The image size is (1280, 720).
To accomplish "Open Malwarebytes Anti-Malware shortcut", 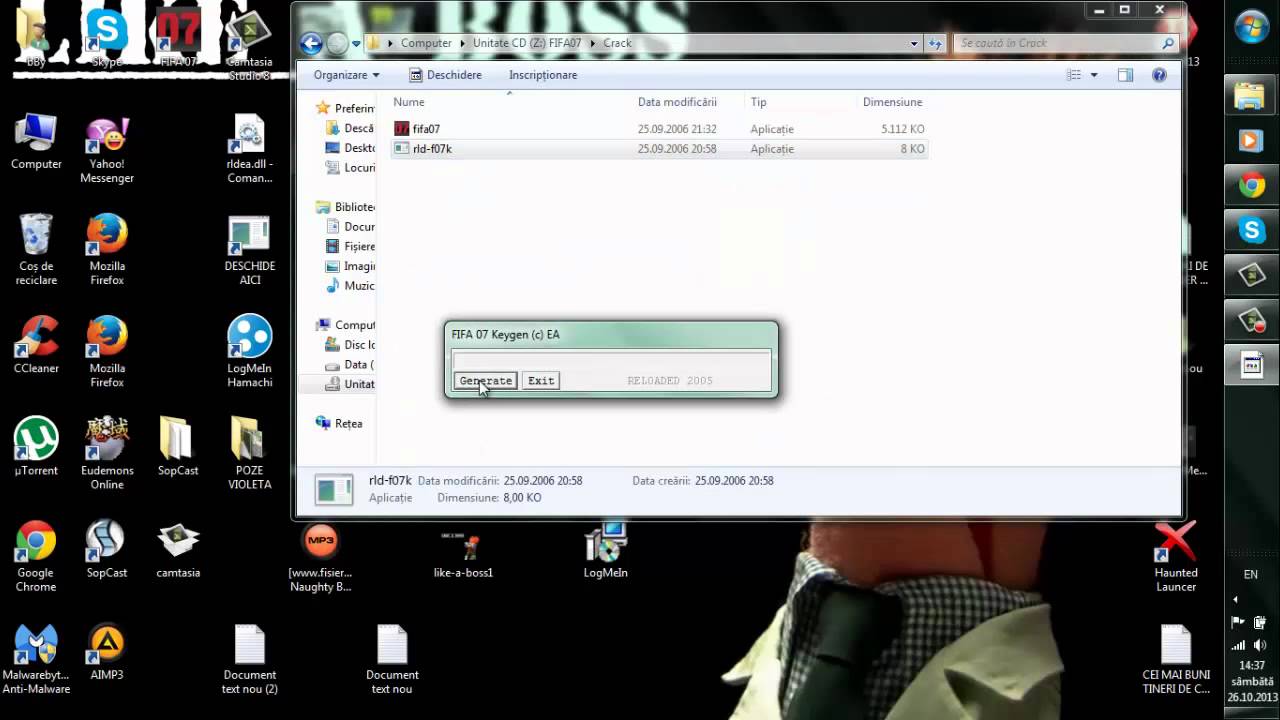I will 36,659.
